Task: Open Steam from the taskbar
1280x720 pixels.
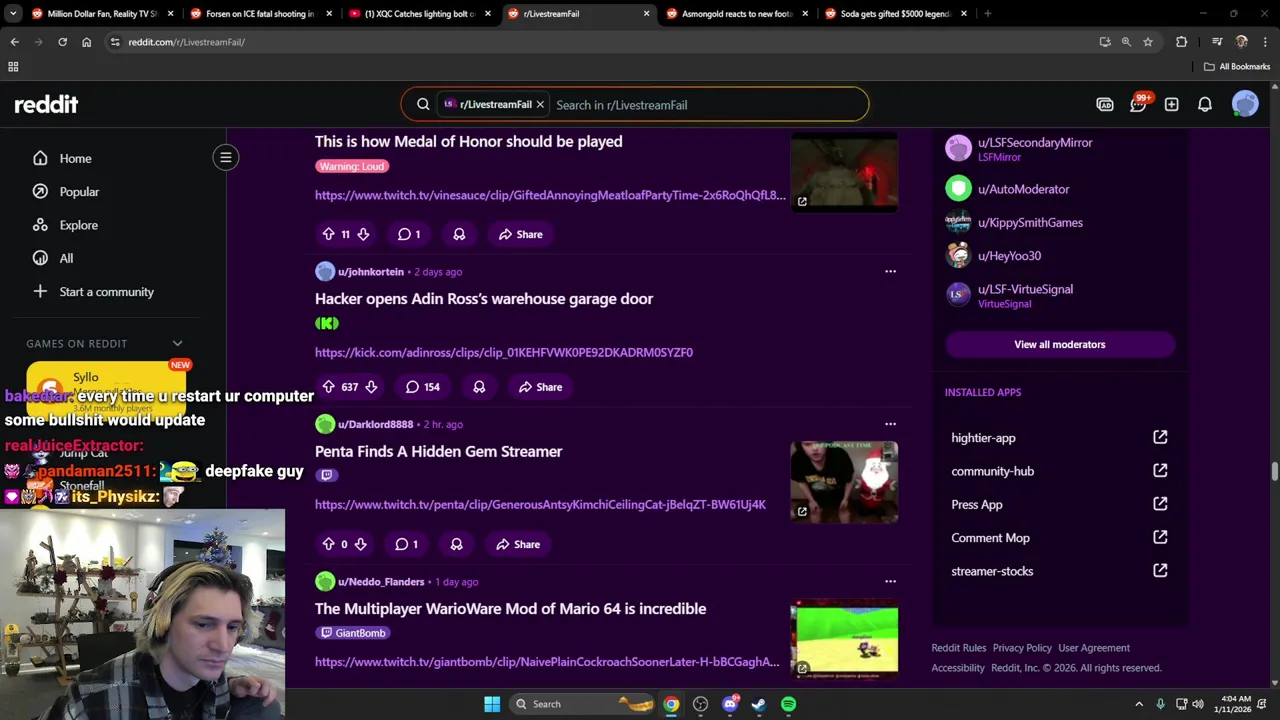Action: click(759, 704)
